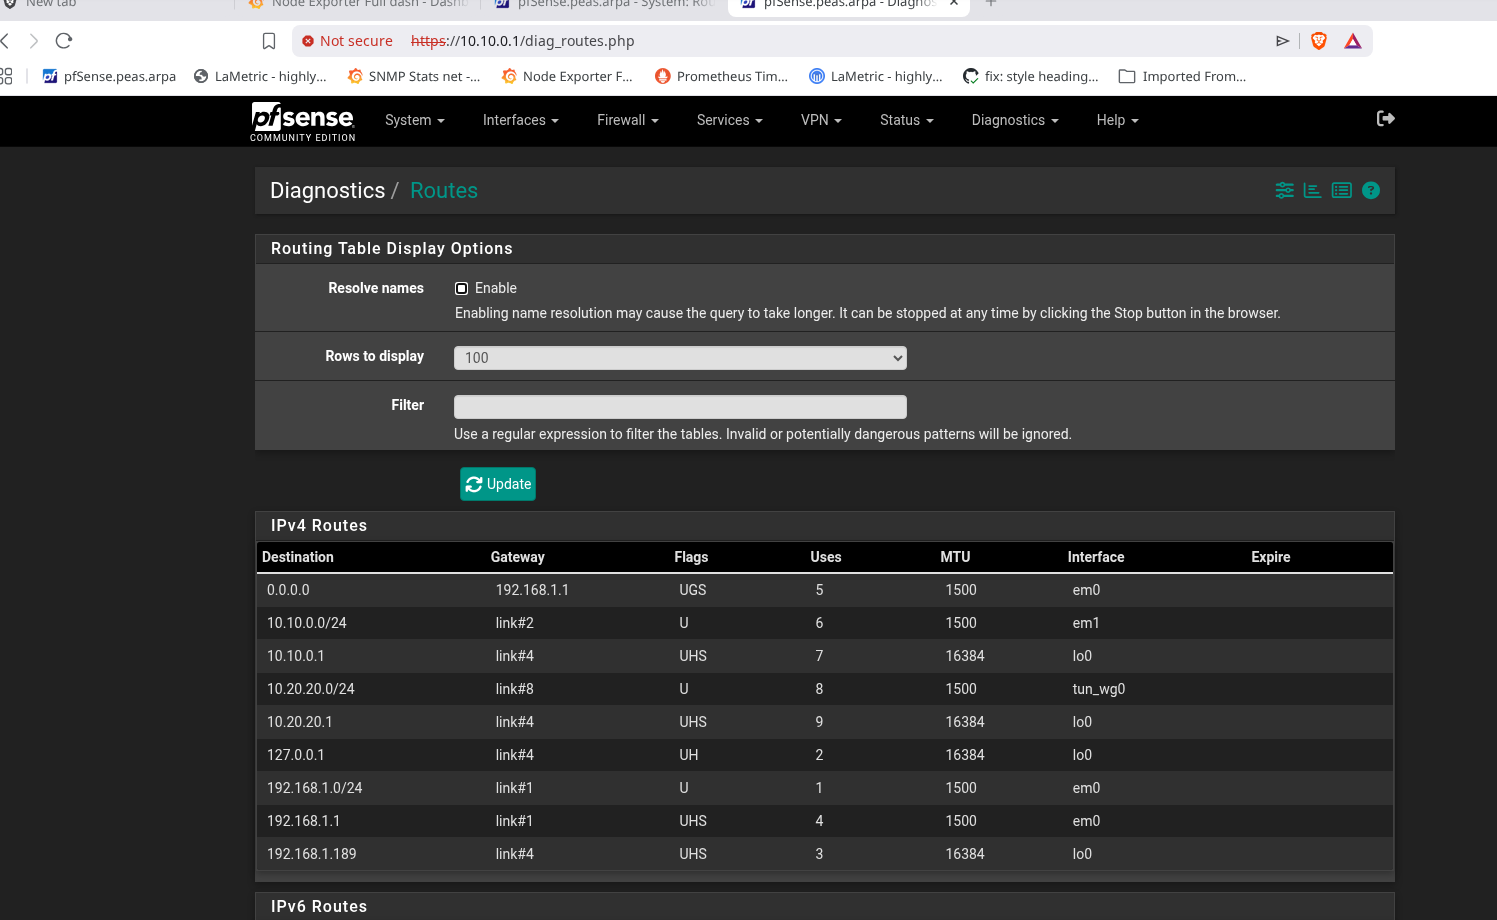The width and height of the screenshot is (1497, 920).
Task: Click the Brave Rewards triangle icon
Action: 1353,41
